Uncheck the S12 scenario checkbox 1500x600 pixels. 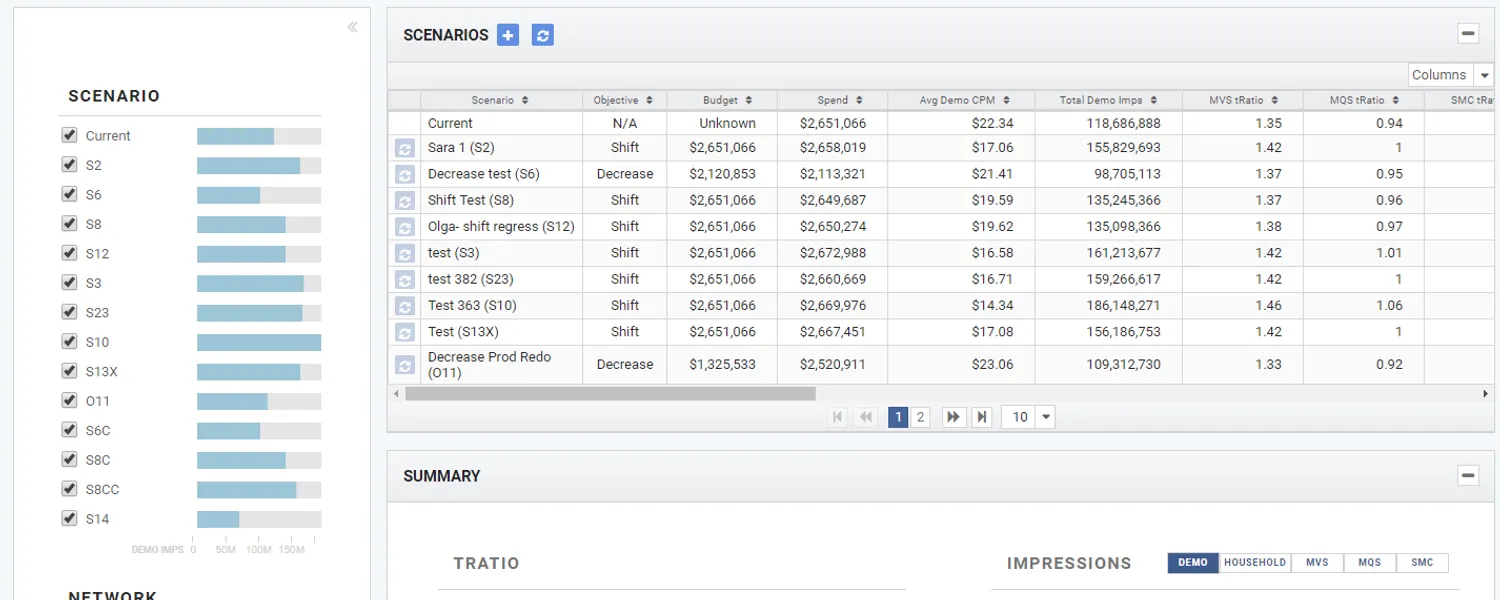coord(69,253)
